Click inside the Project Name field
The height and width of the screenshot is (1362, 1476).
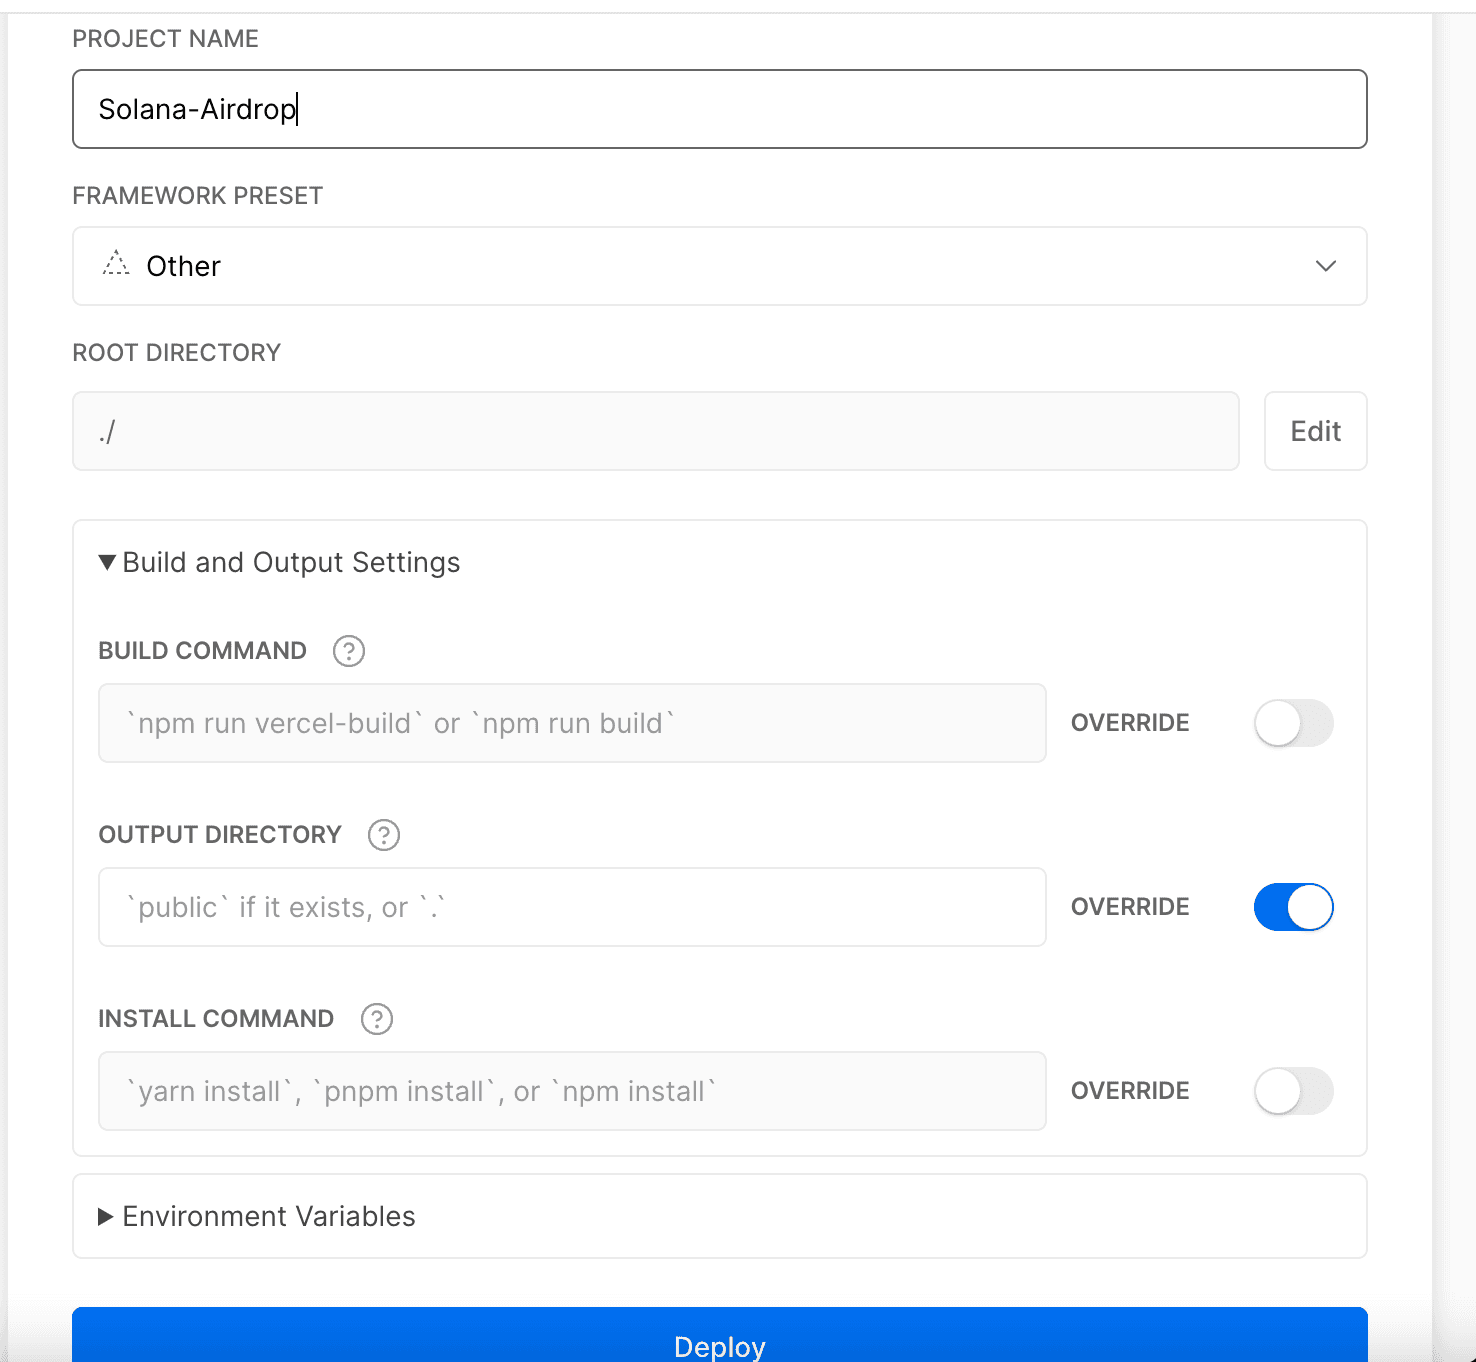719,109
